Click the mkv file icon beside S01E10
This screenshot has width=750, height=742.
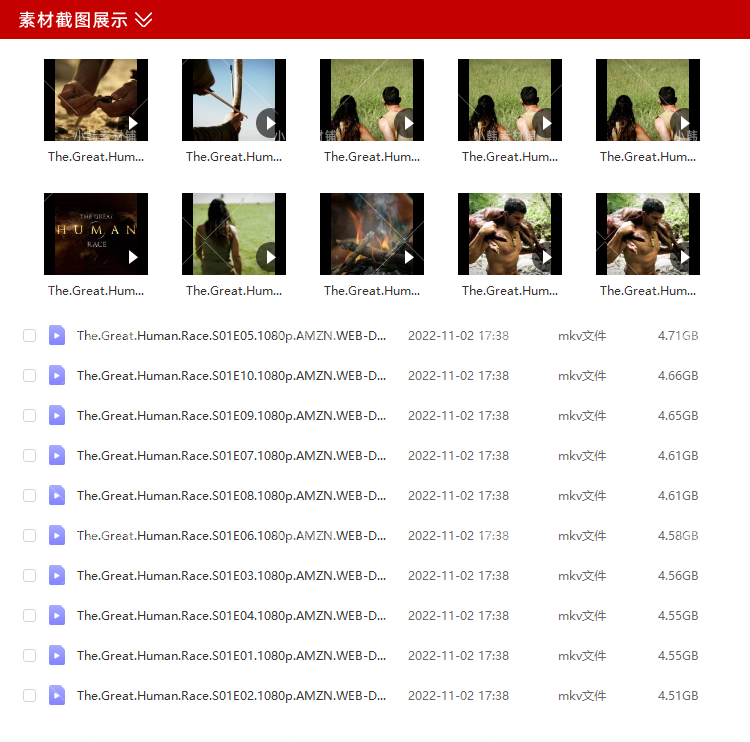pyautogui.click(x=57, y=376)
